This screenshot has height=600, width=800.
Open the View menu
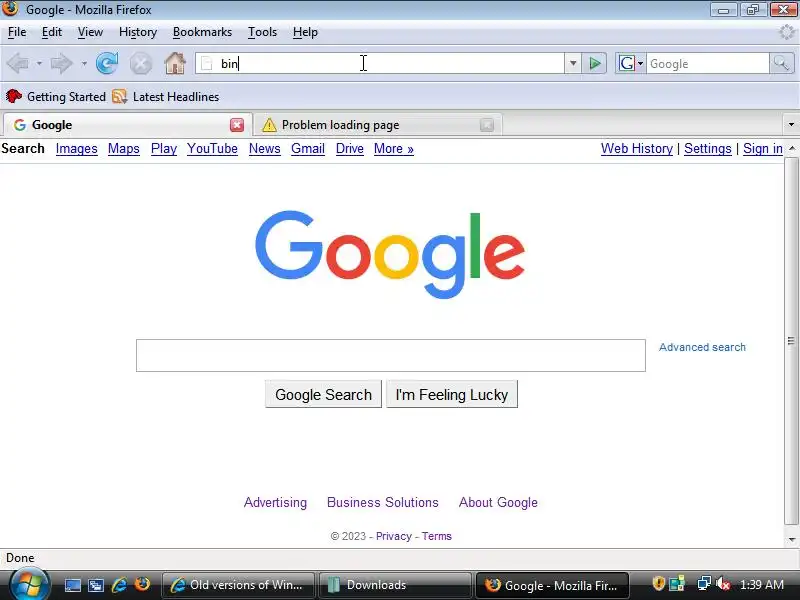pos(90,32)
